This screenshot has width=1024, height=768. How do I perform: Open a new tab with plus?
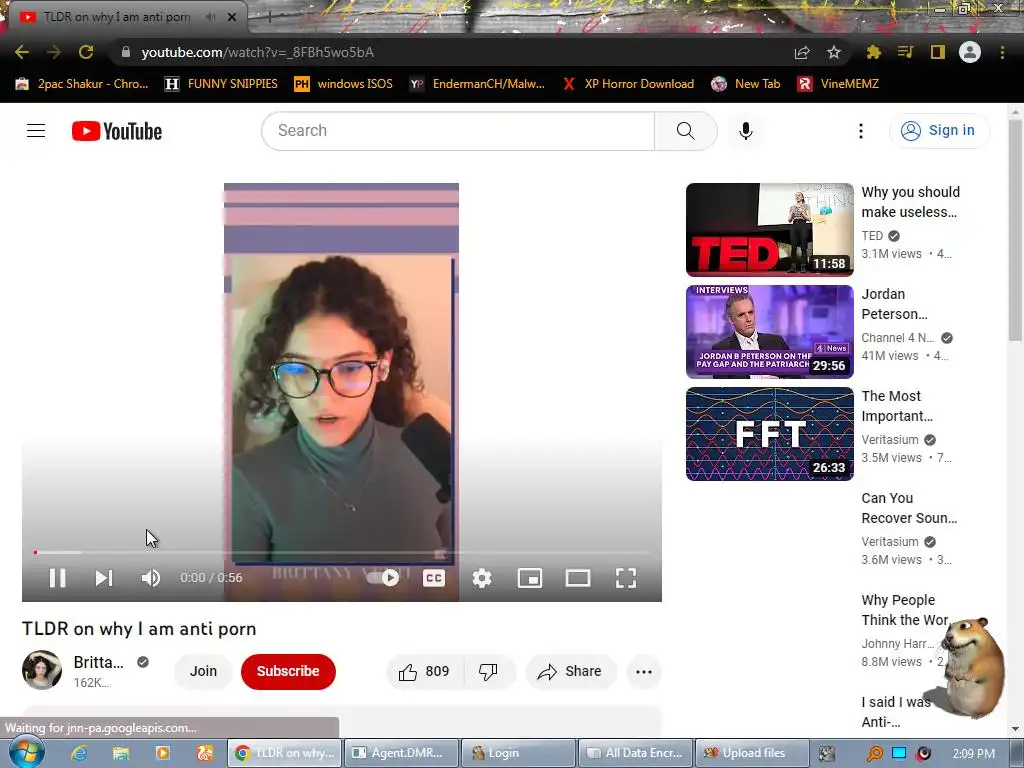pyautogui.click(x=268, y=18)
